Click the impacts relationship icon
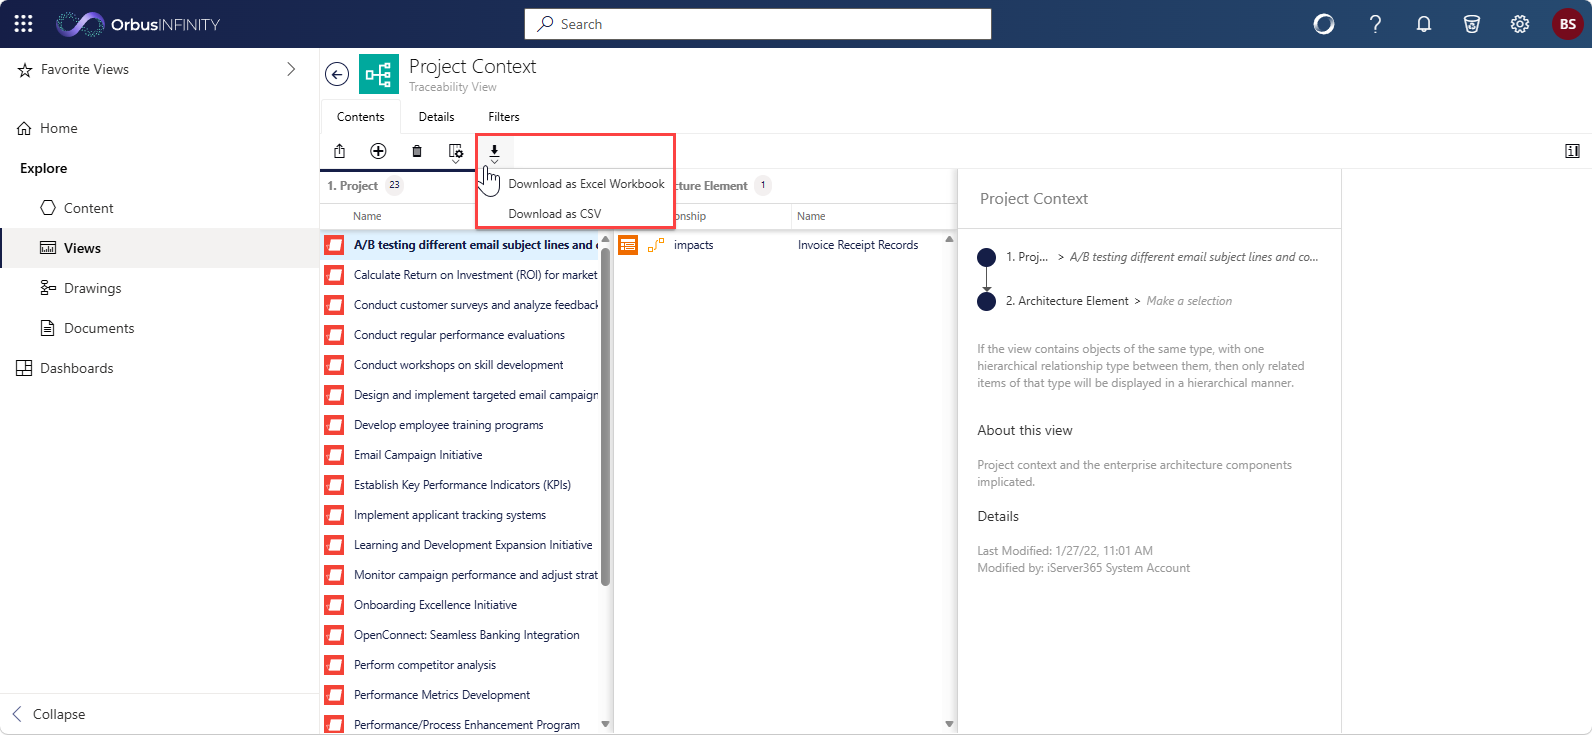This screenshot has height=735, width=1592. 656,245
